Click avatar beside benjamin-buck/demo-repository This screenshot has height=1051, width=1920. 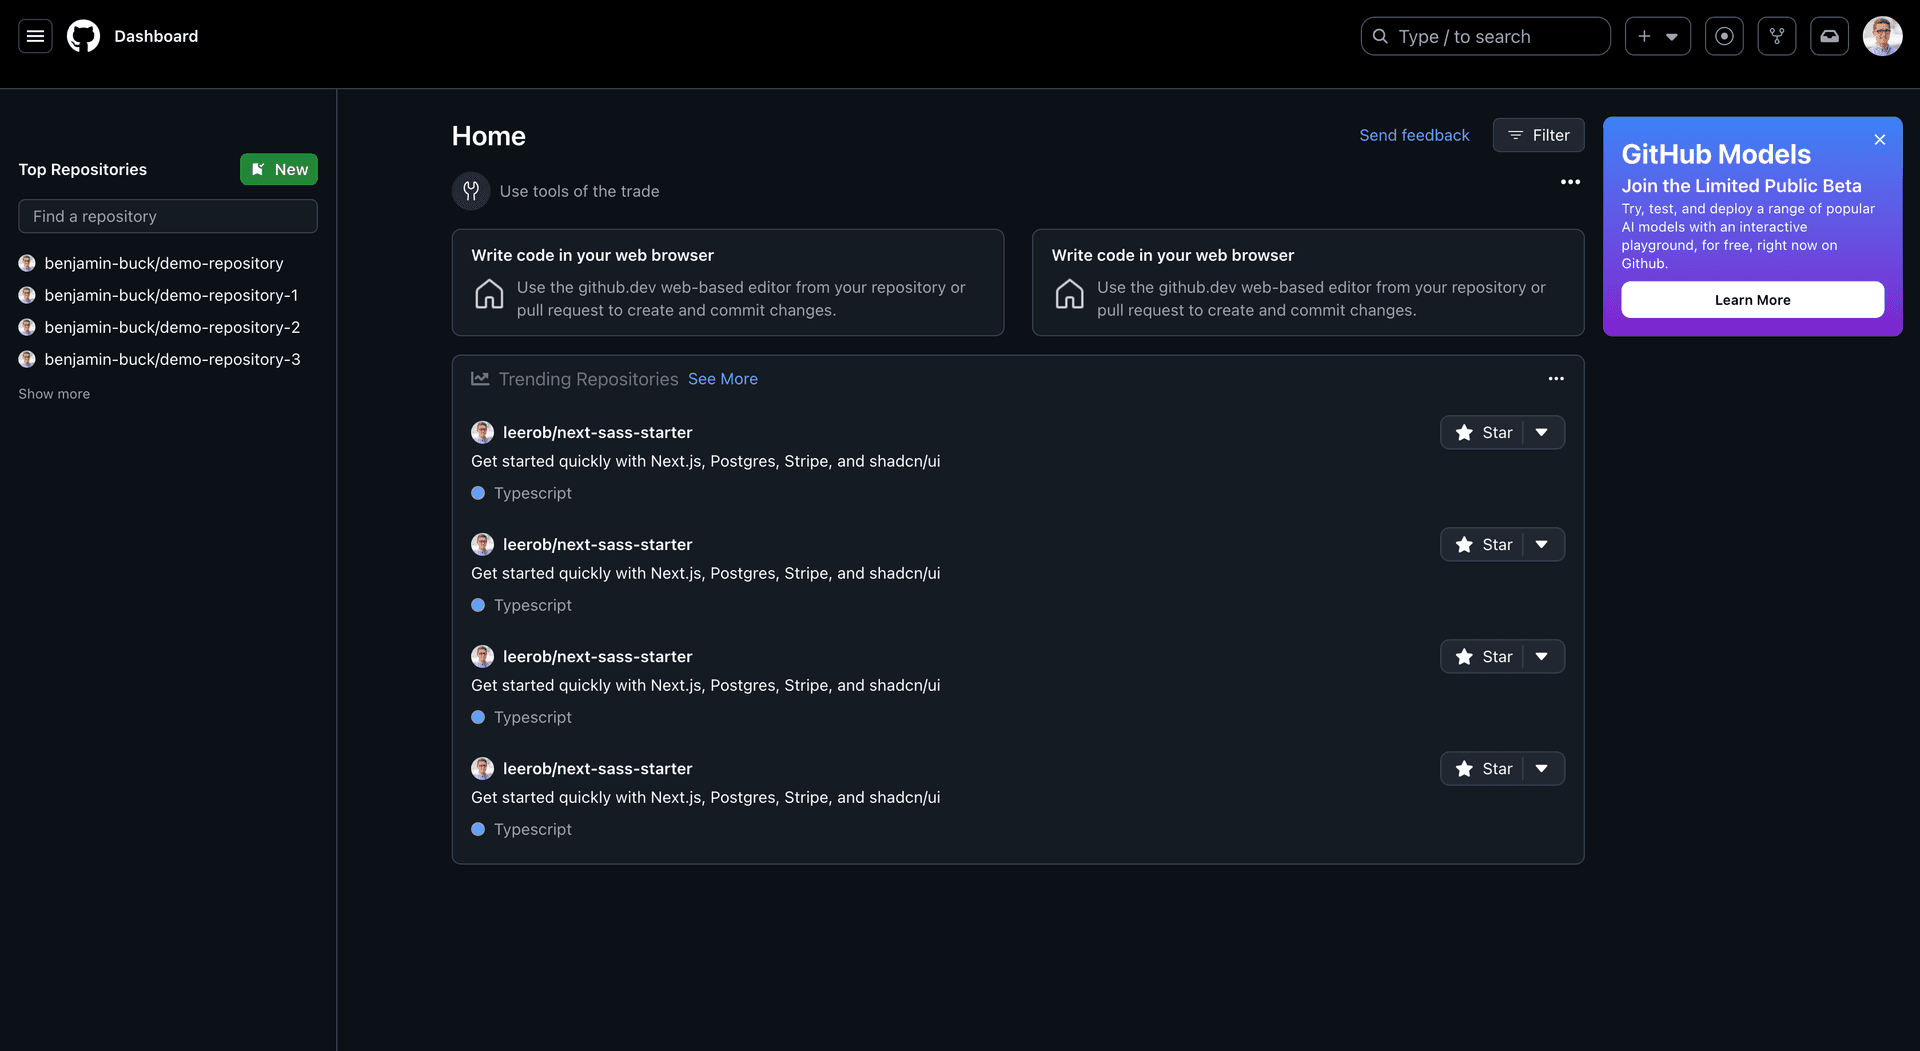click(27, 263)
